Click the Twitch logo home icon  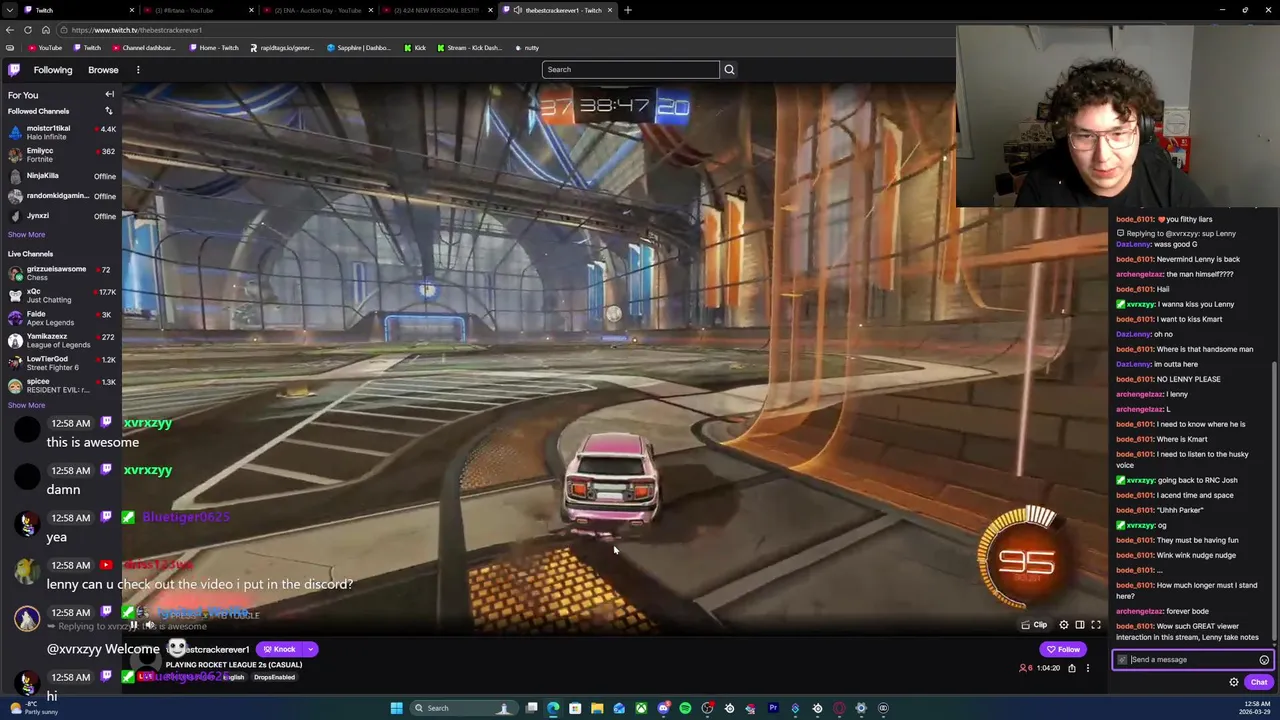coord(14,70)
